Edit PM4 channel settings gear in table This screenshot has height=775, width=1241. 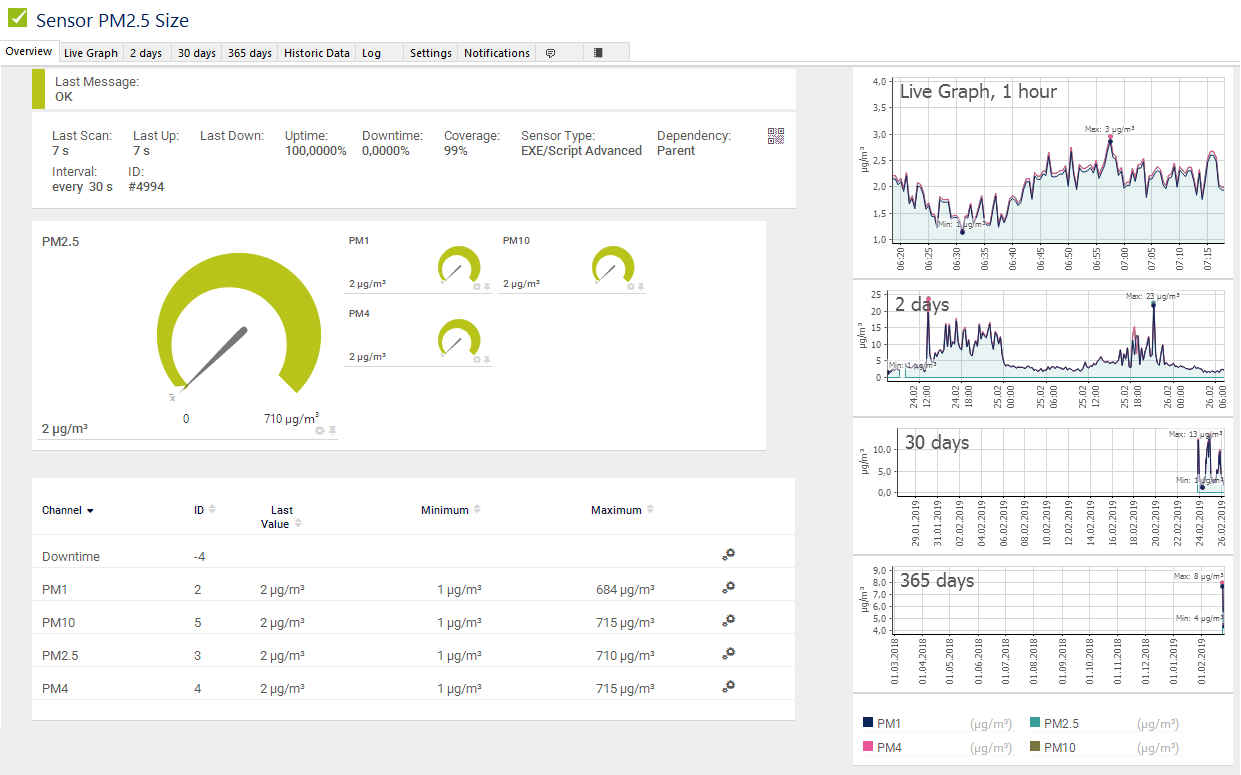click(x=729, y=686)
